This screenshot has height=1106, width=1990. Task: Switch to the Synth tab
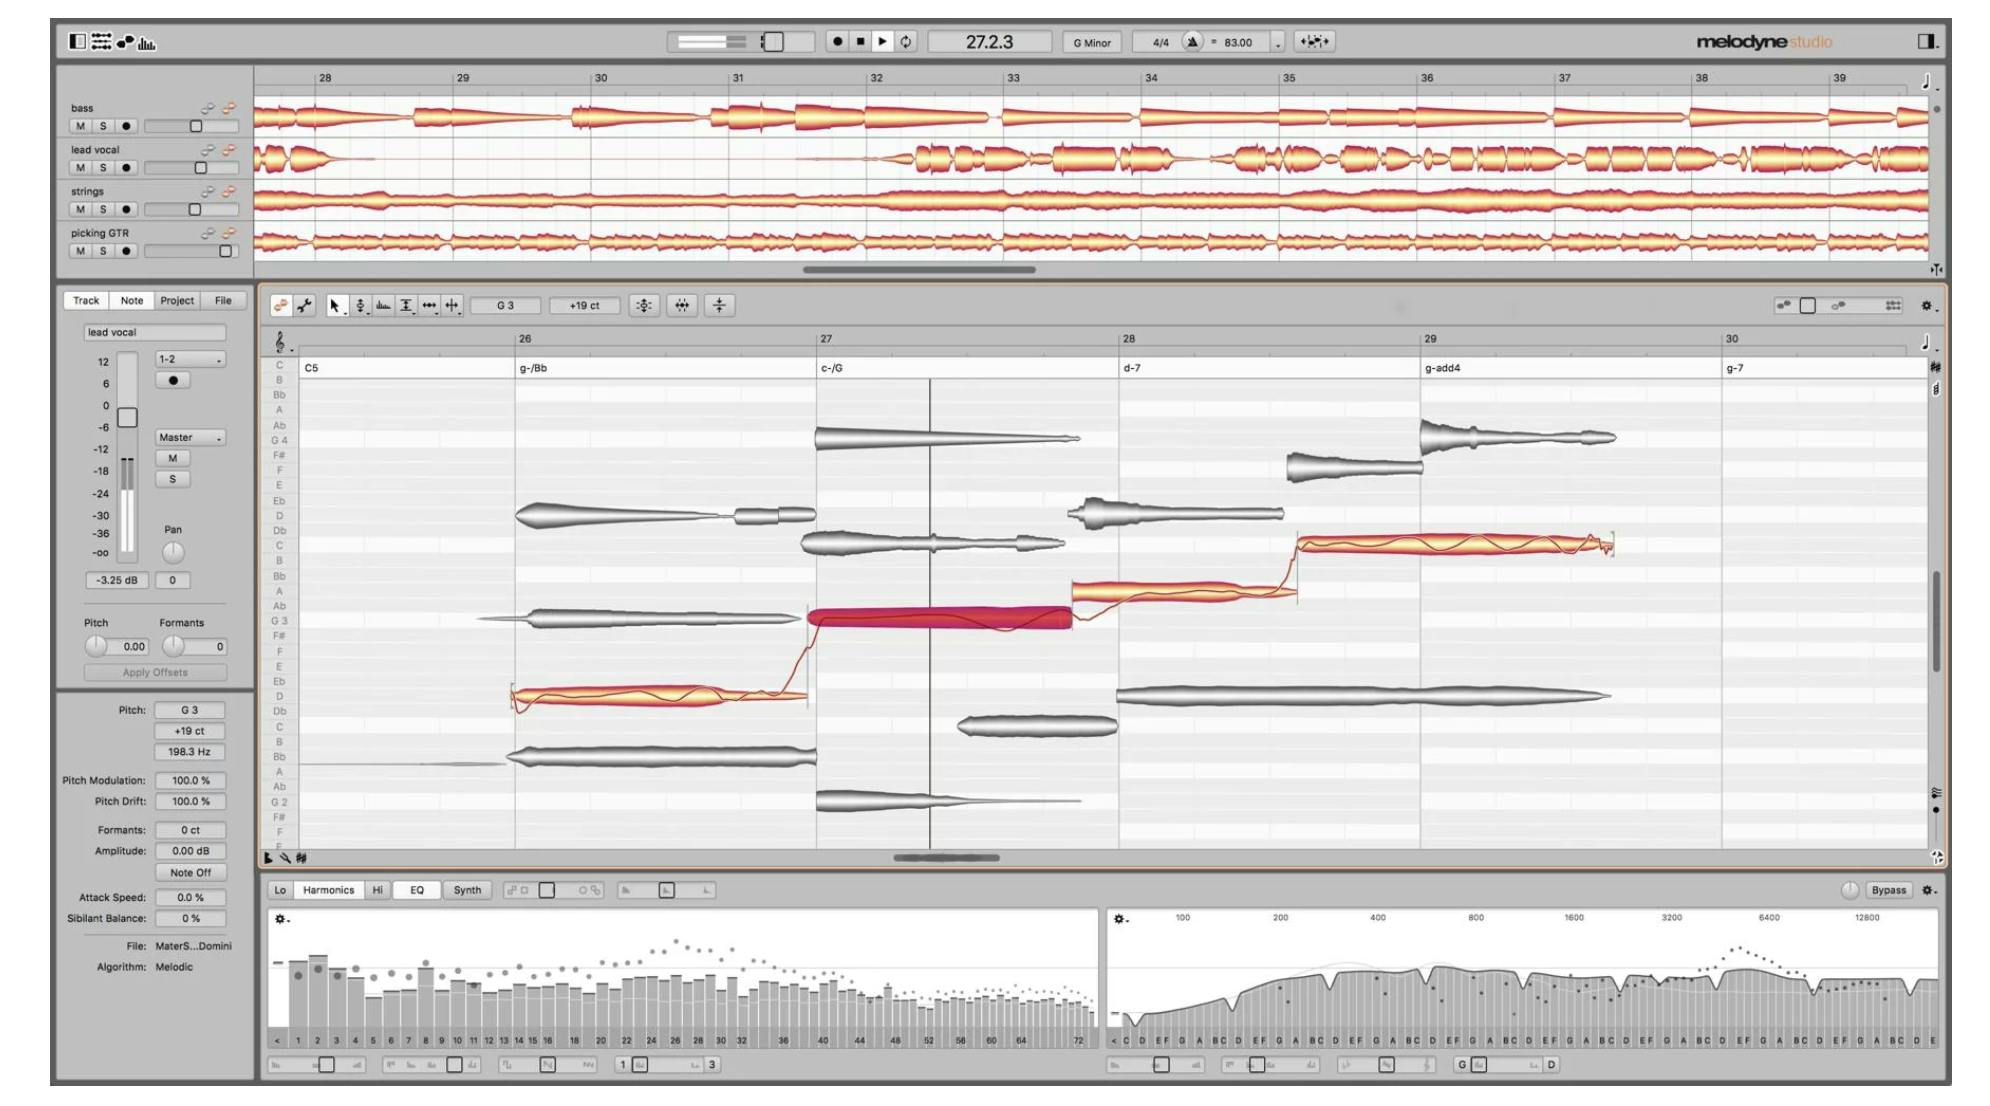point(467,890)
